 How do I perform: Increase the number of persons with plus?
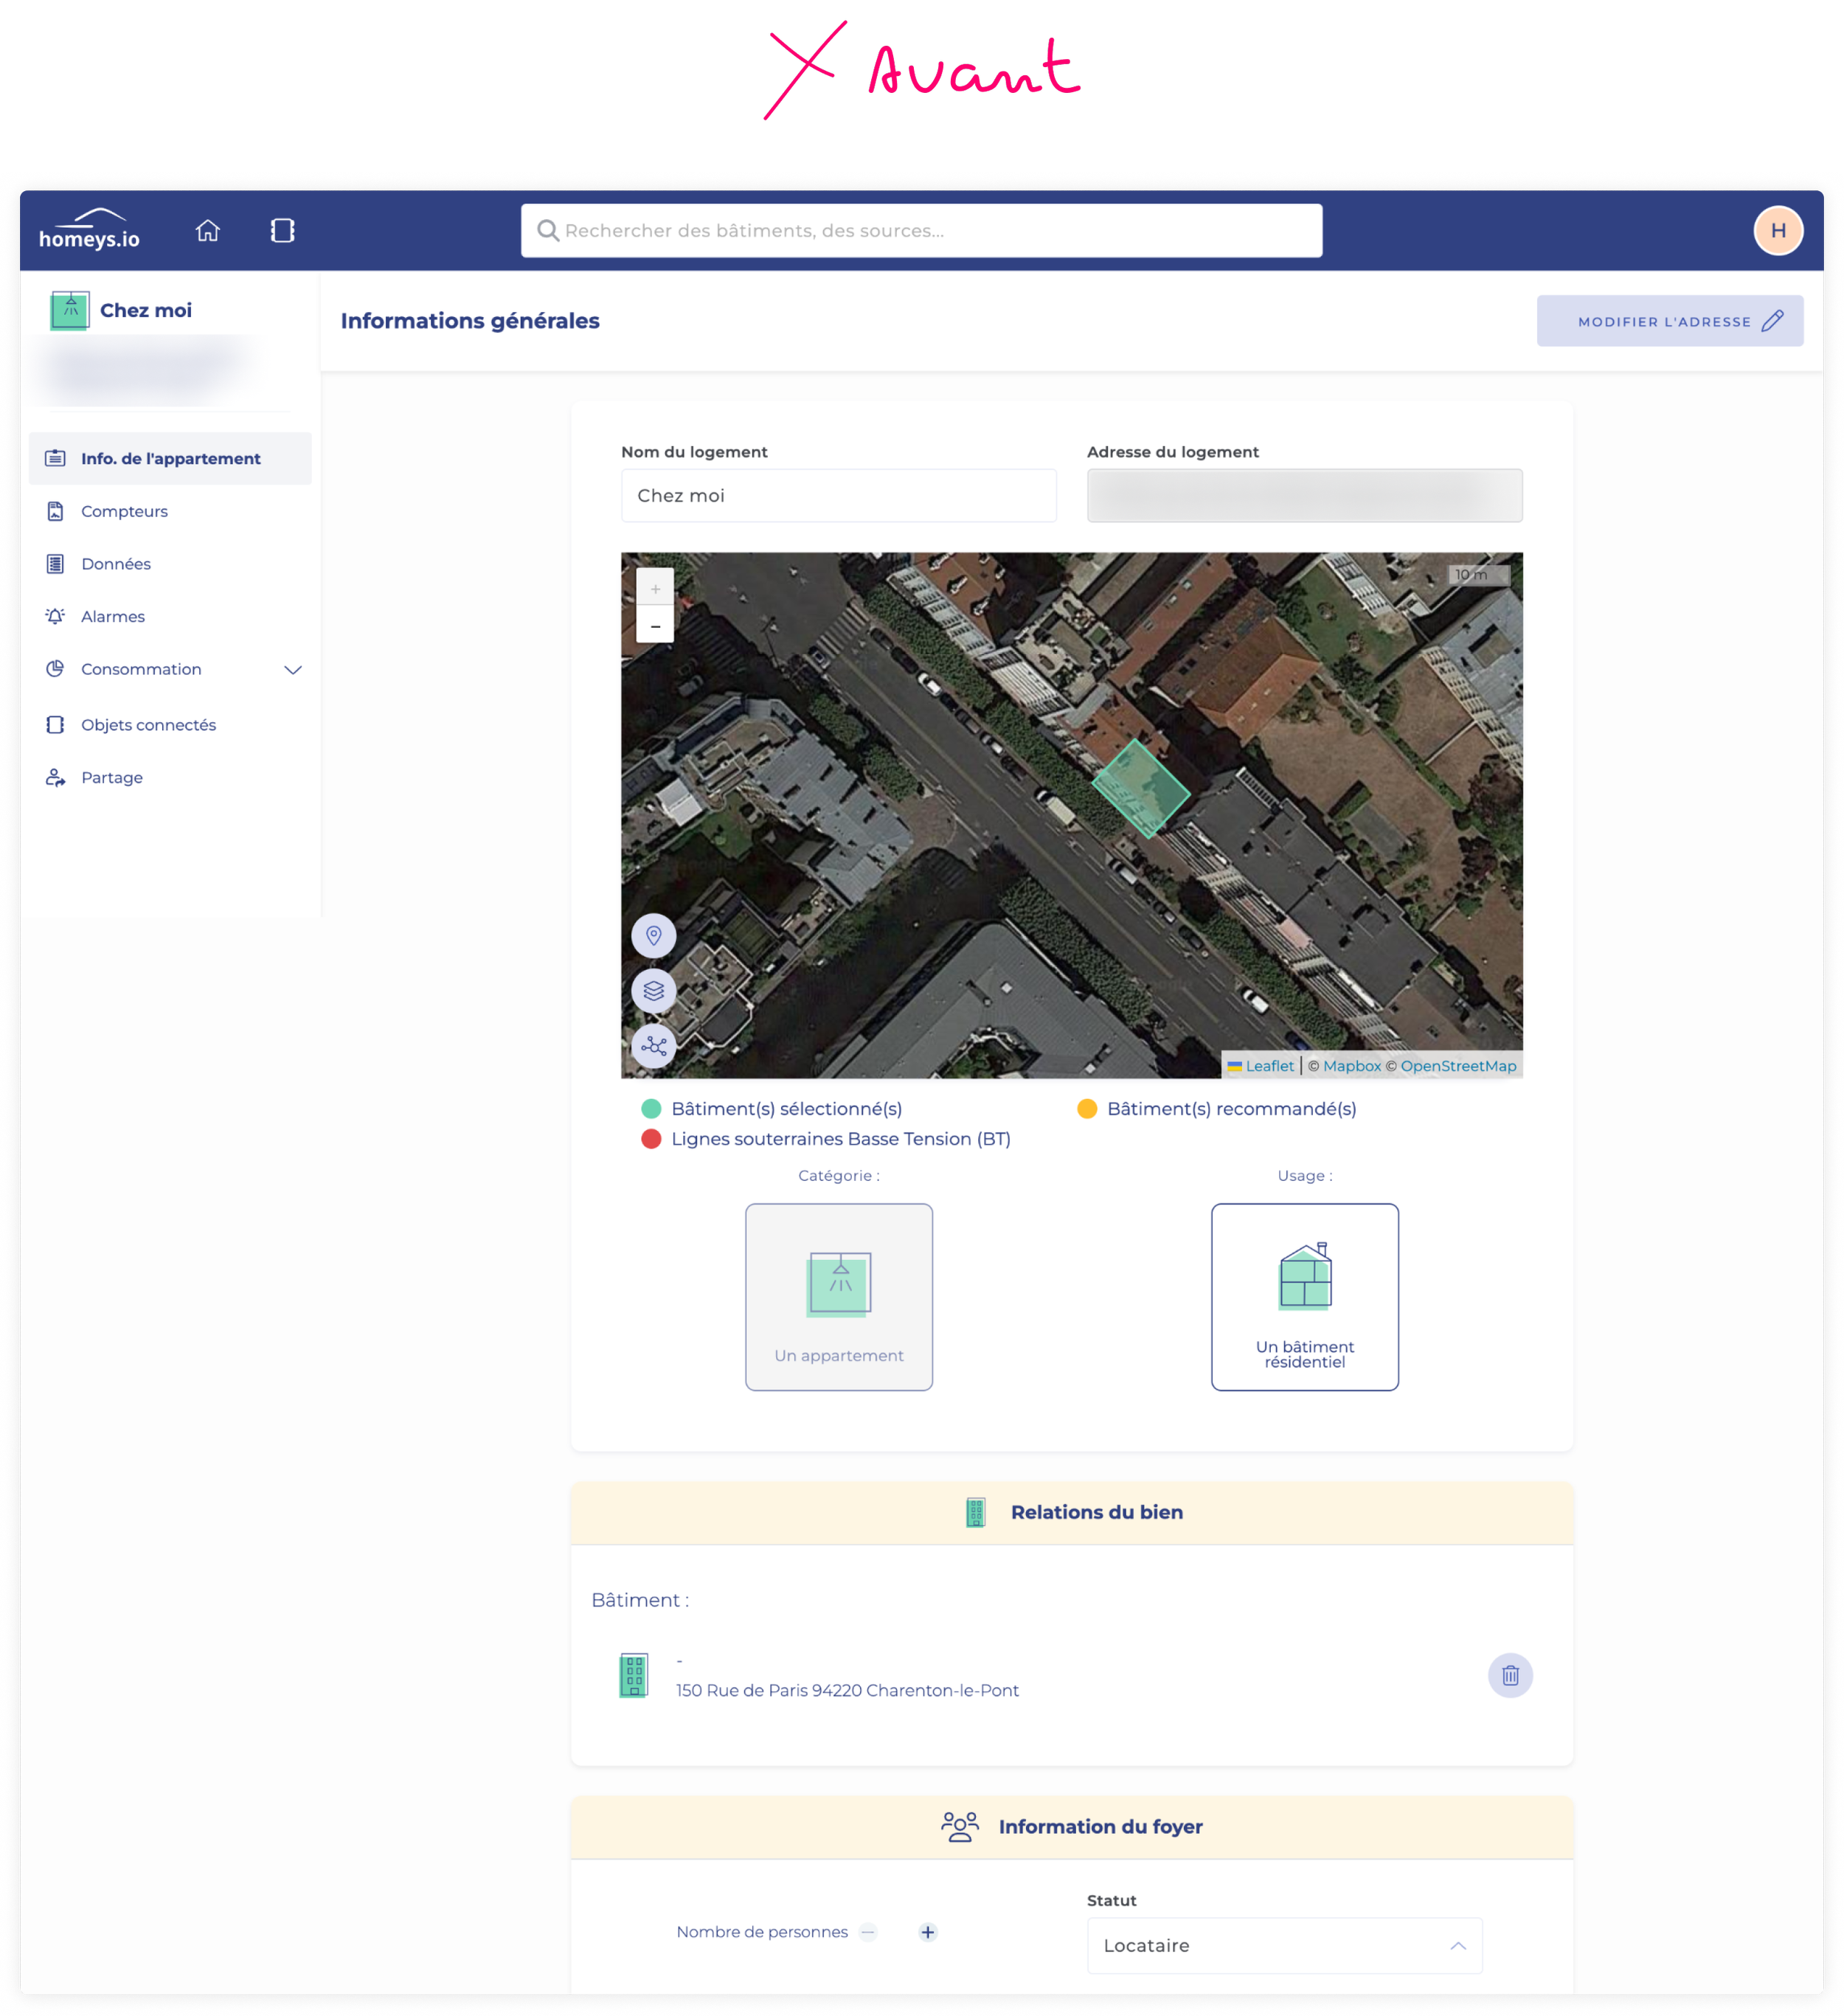click(x=927, y=1932)
